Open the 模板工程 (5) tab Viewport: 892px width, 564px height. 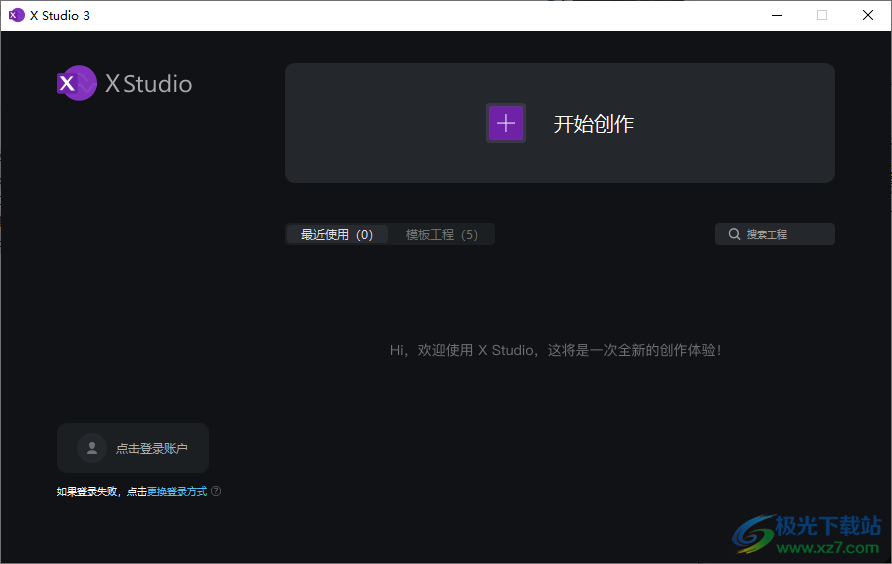[441, 234]
